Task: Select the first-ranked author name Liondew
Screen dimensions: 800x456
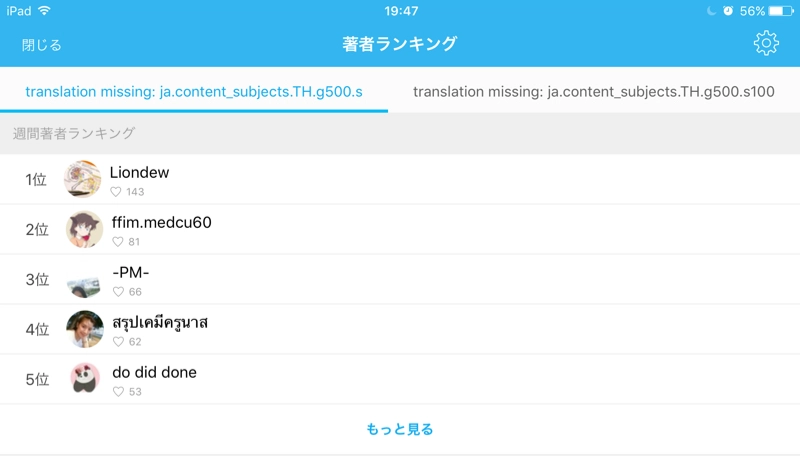Action: tap(140, 172)
